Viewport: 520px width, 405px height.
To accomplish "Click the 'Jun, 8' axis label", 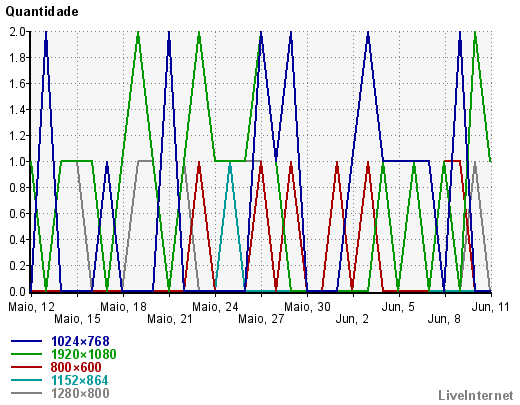I will (x=444, y=319).
